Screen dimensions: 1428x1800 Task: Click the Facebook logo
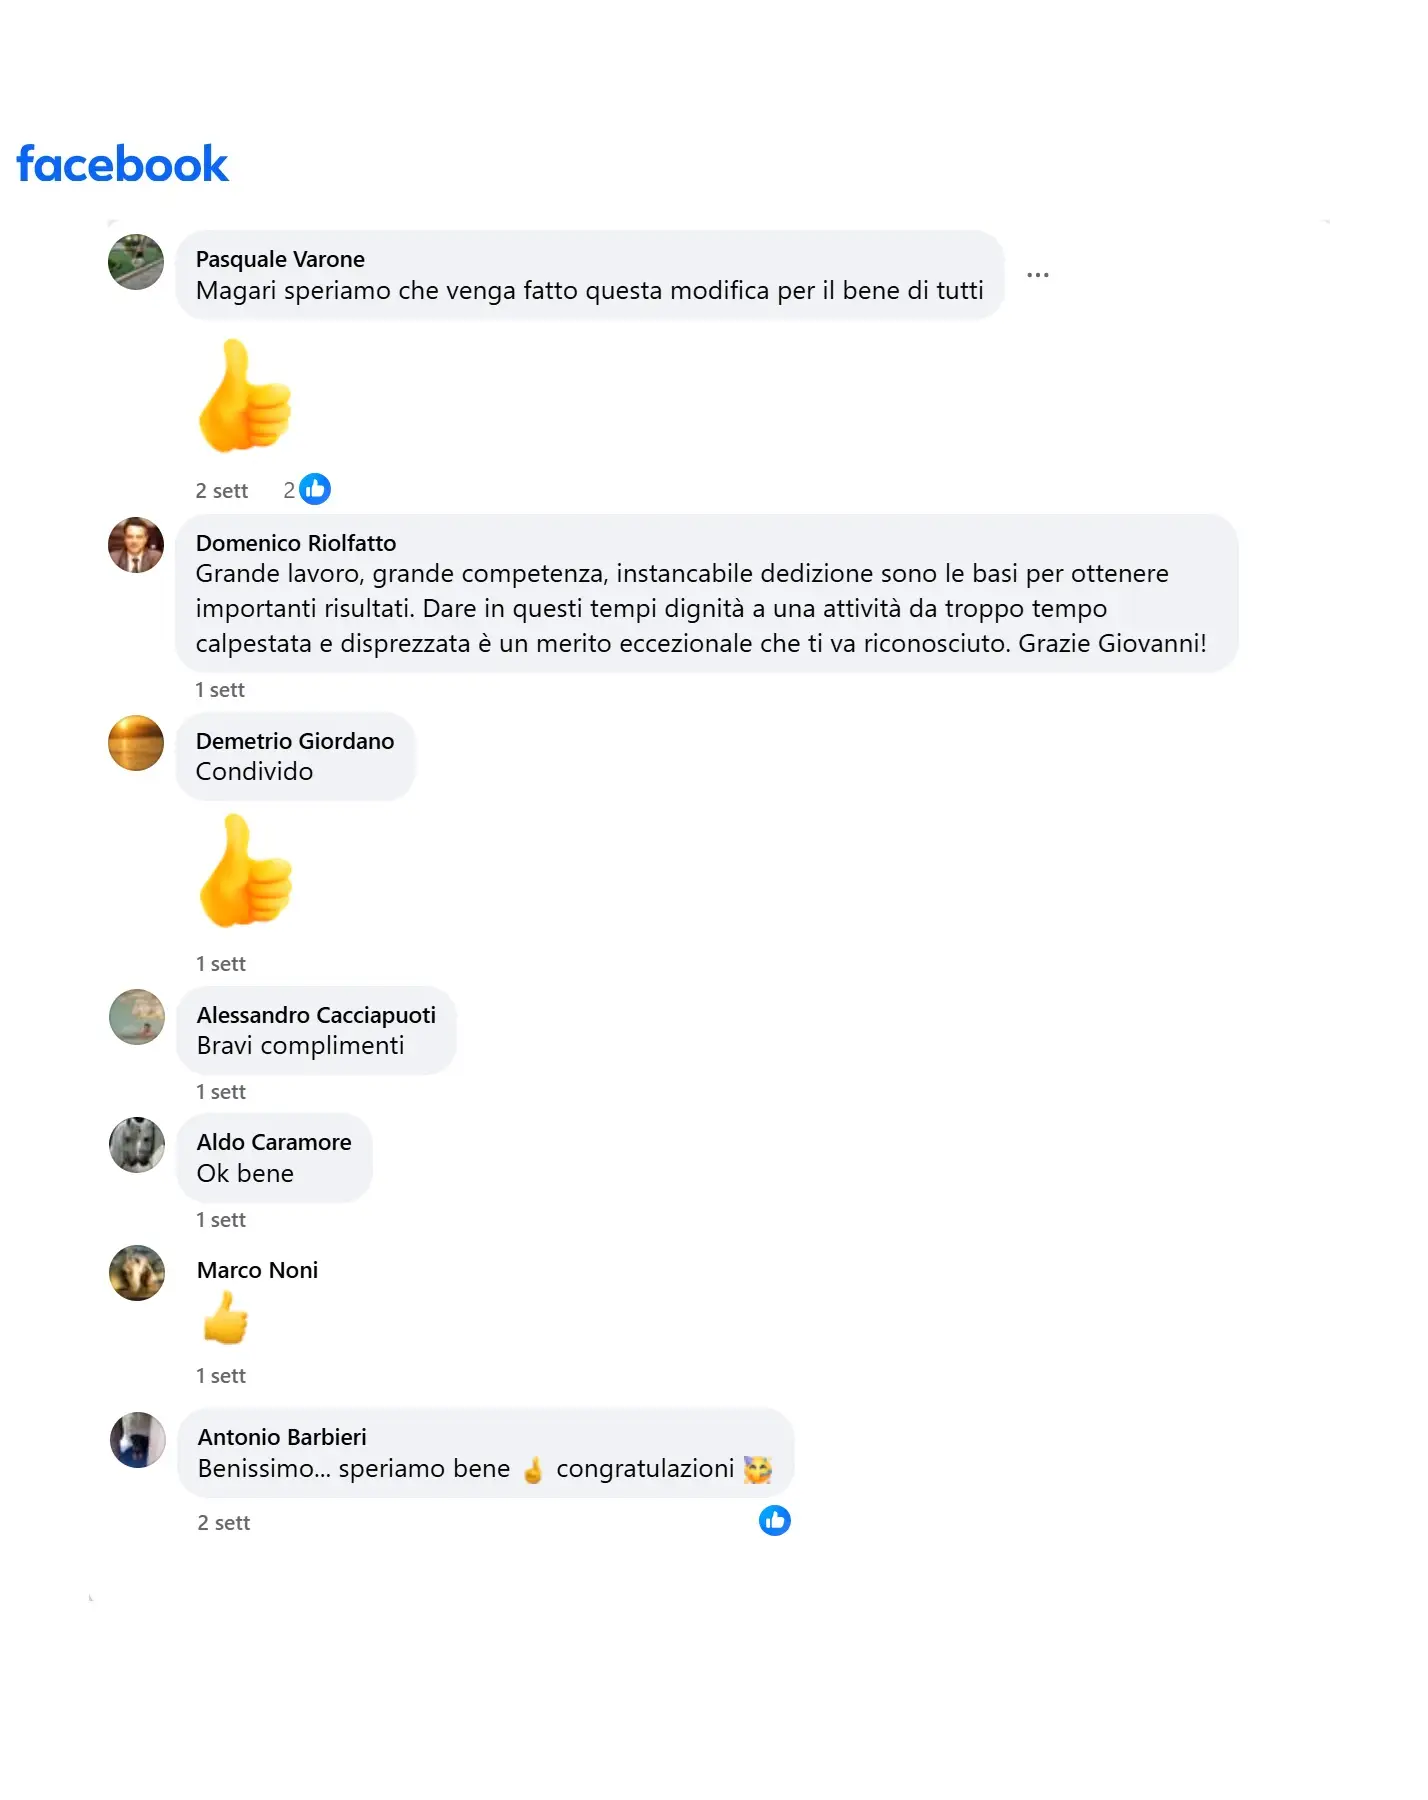122,164
